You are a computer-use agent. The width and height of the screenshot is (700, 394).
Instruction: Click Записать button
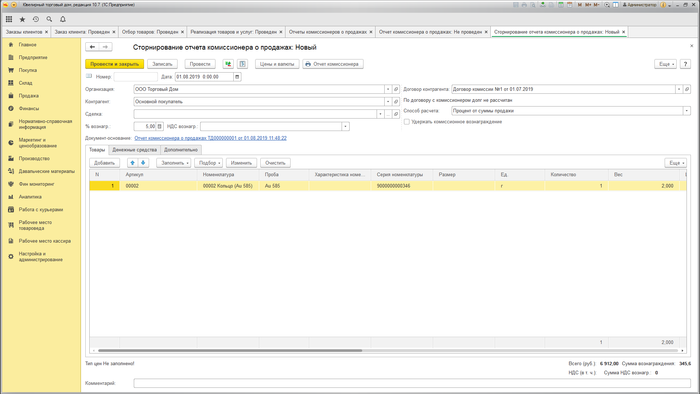click(162, 64)
